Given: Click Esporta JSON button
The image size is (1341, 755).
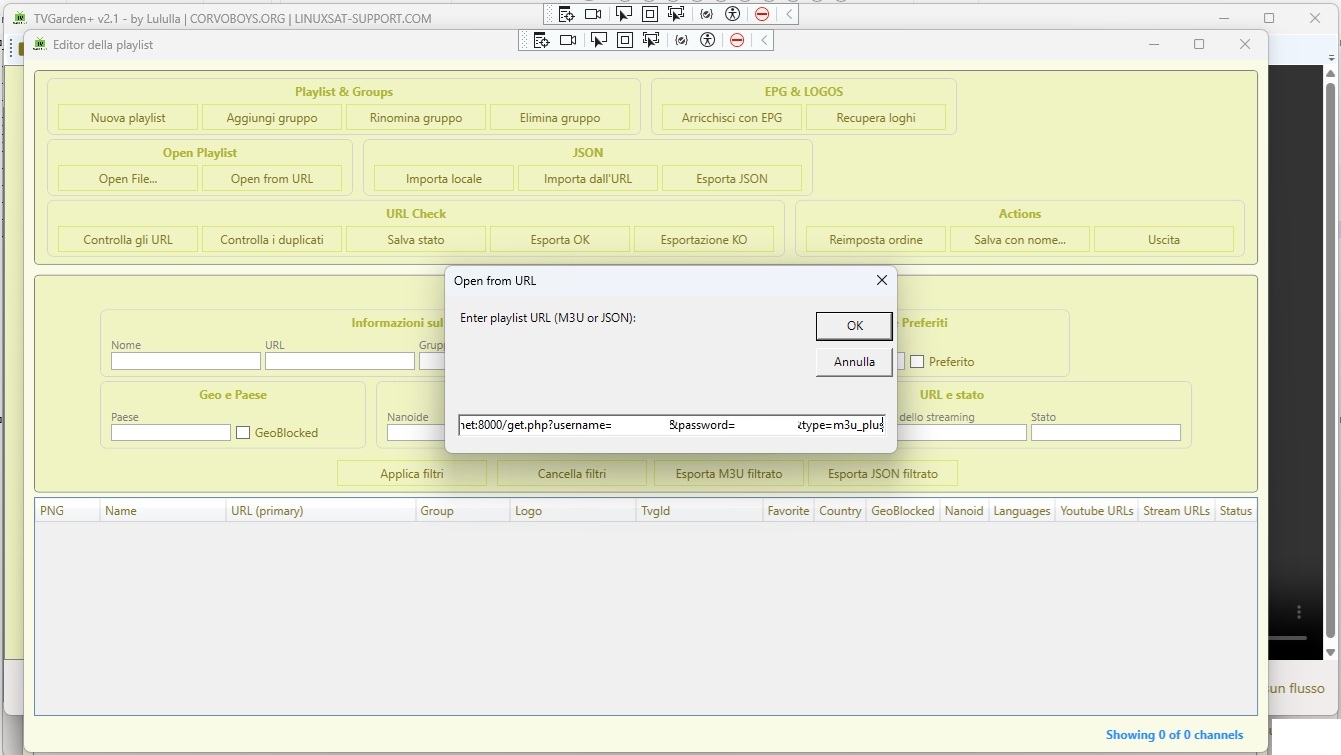Looking at the screenshot, I should [x=732, y=179].
